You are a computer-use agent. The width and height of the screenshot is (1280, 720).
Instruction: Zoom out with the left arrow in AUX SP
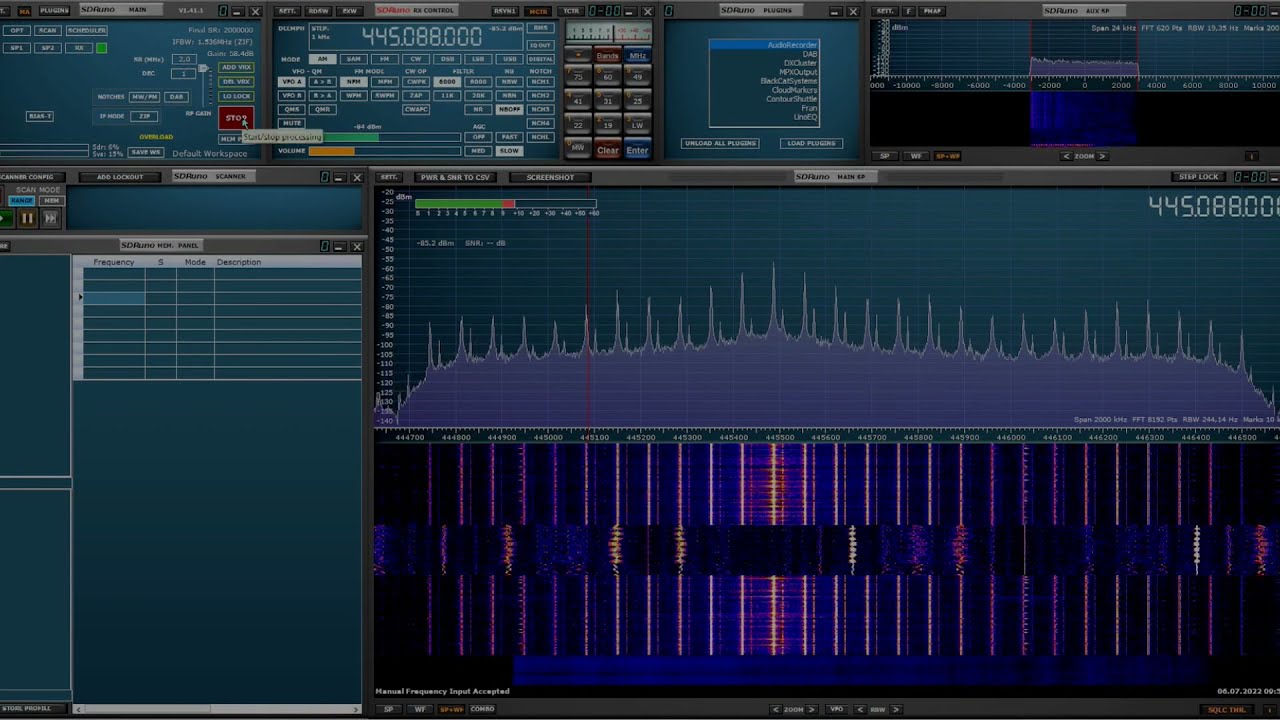[x=1066, y=156]
